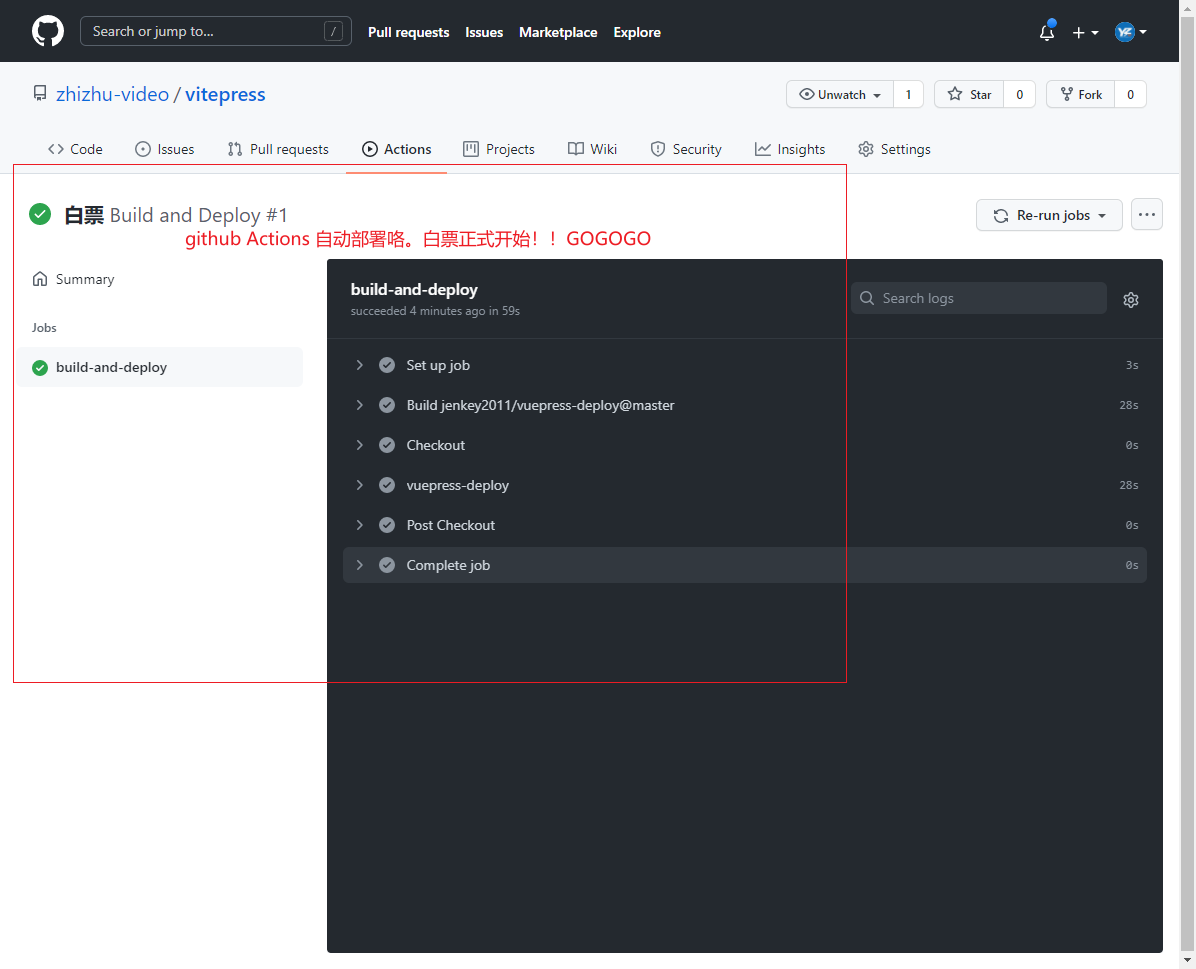Open the plus create-new menu

click(x=1085, y=32)
